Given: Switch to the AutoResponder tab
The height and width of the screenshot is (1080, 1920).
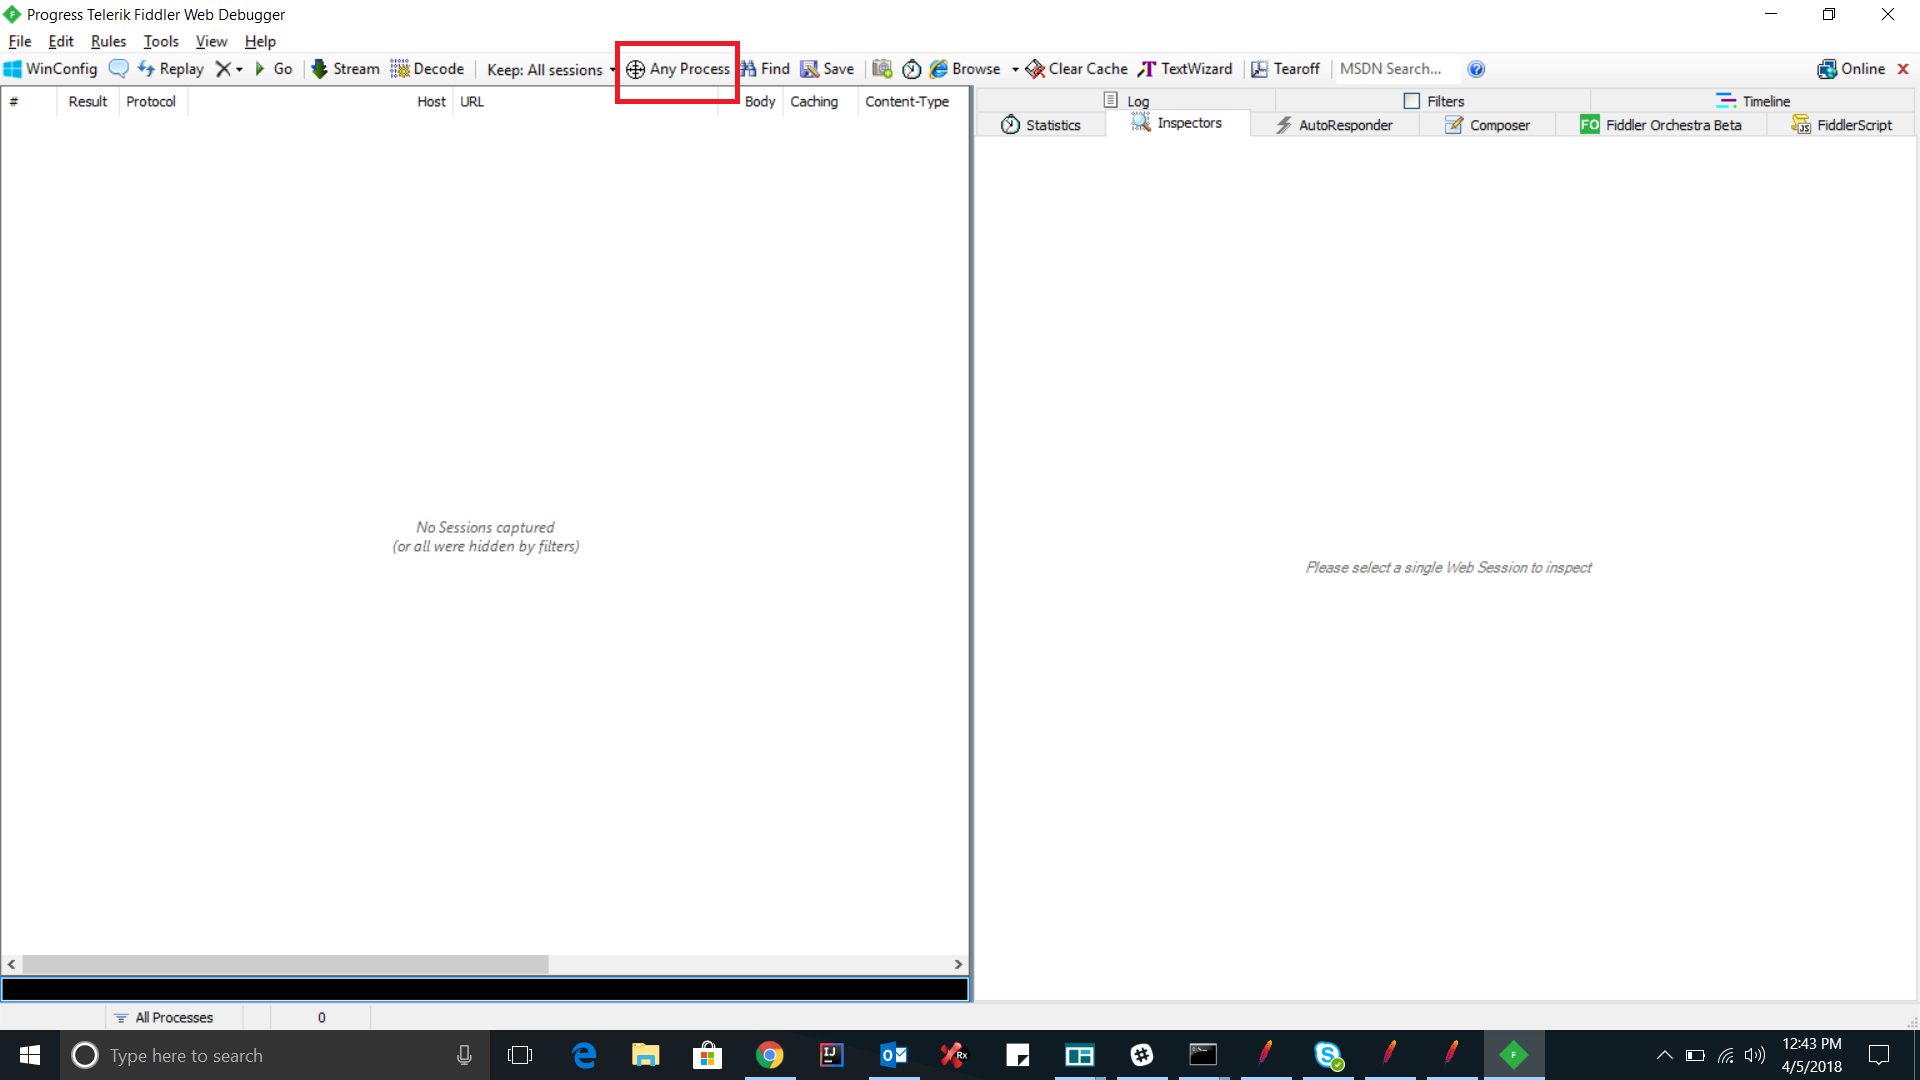Looking at the screenshot, I should click(1334, 125).
